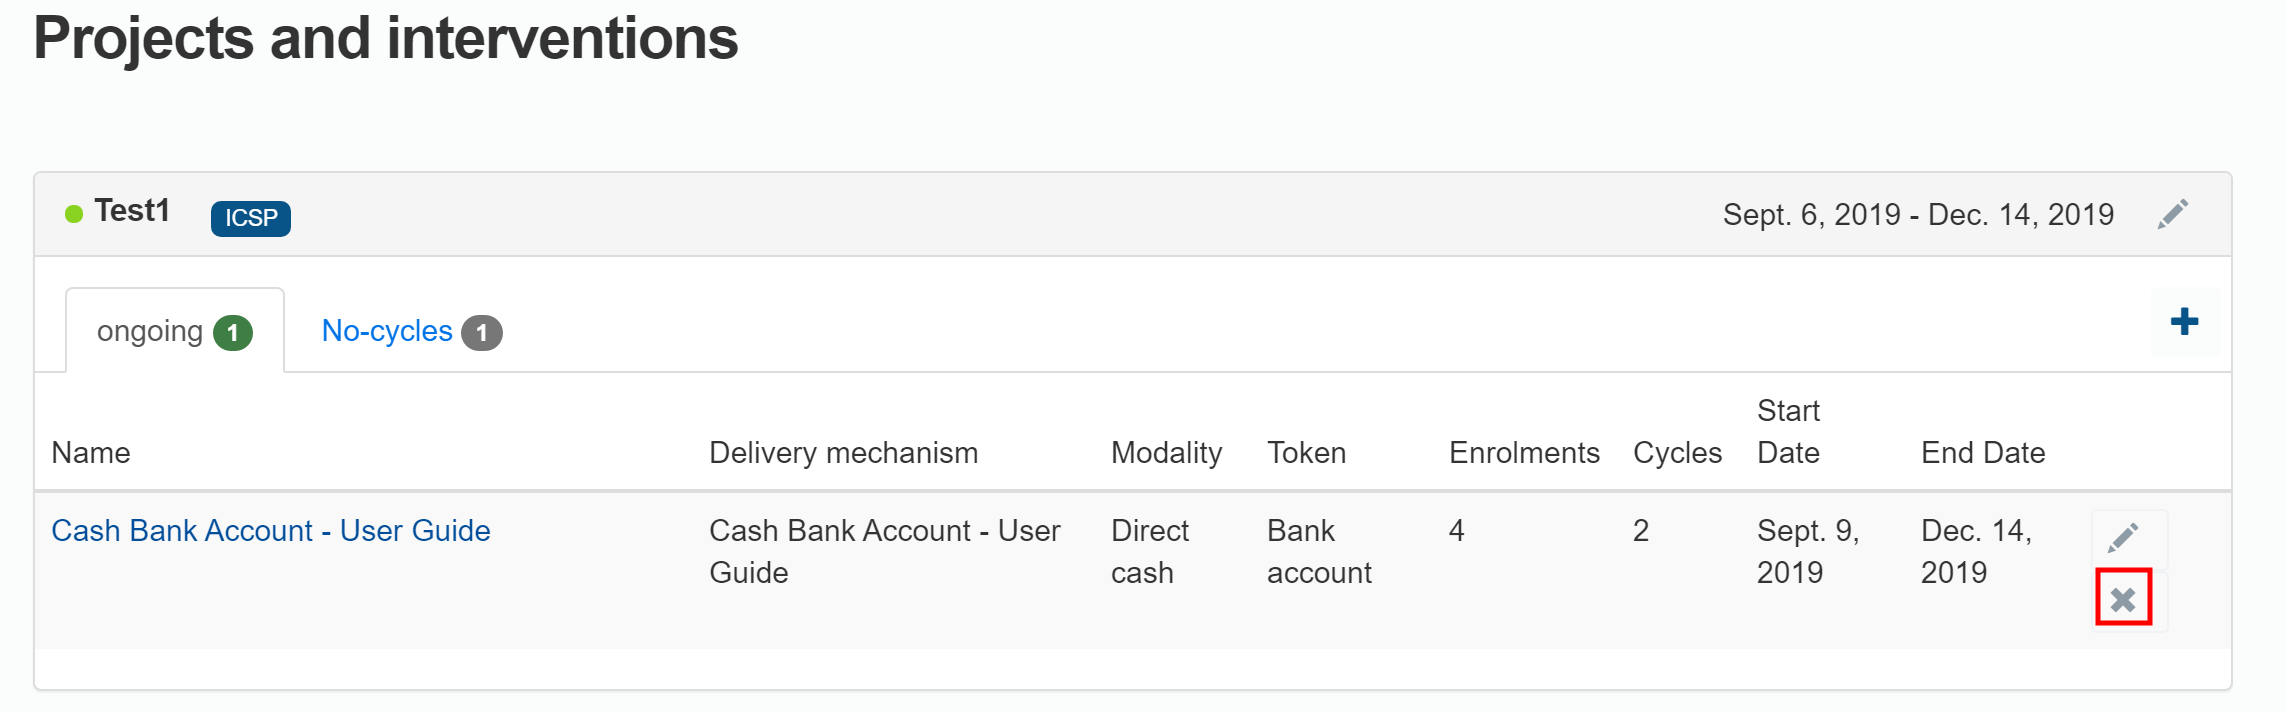Click the green count badge on ongoing
The height and width of the screenshot is (712, 2286).
233,333
